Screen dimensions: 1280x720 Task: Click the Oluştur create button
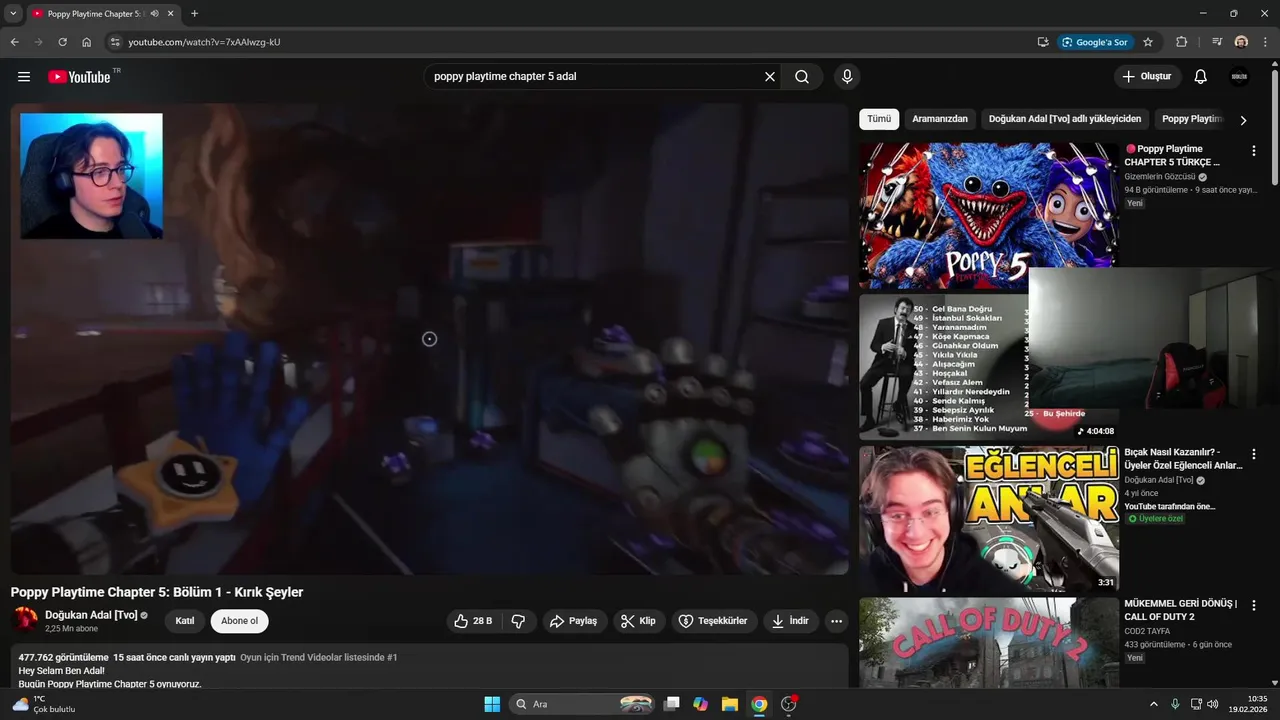1148,77
